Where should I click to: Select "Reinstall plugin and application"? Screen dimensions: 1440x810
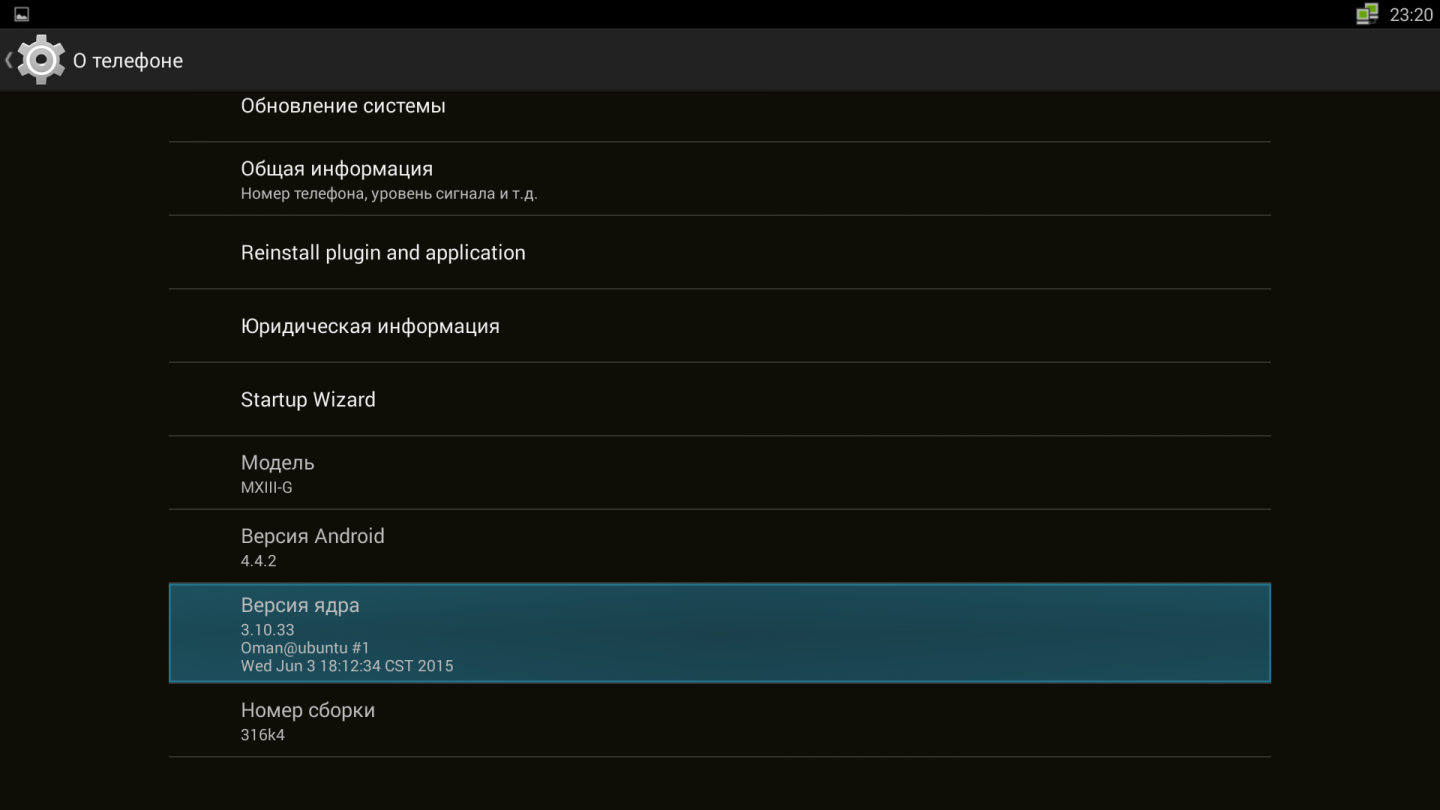click(383, 253)
